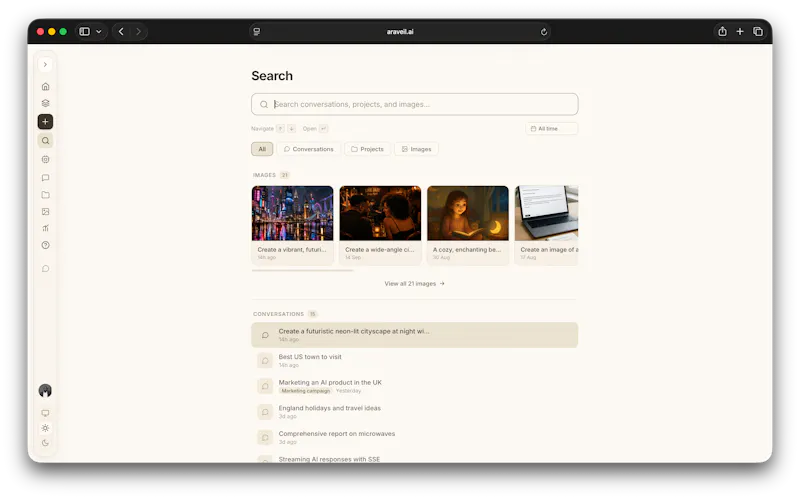Open conversations chat bubble icon in sidebar

pyautogui.click(x=45, y=178)
